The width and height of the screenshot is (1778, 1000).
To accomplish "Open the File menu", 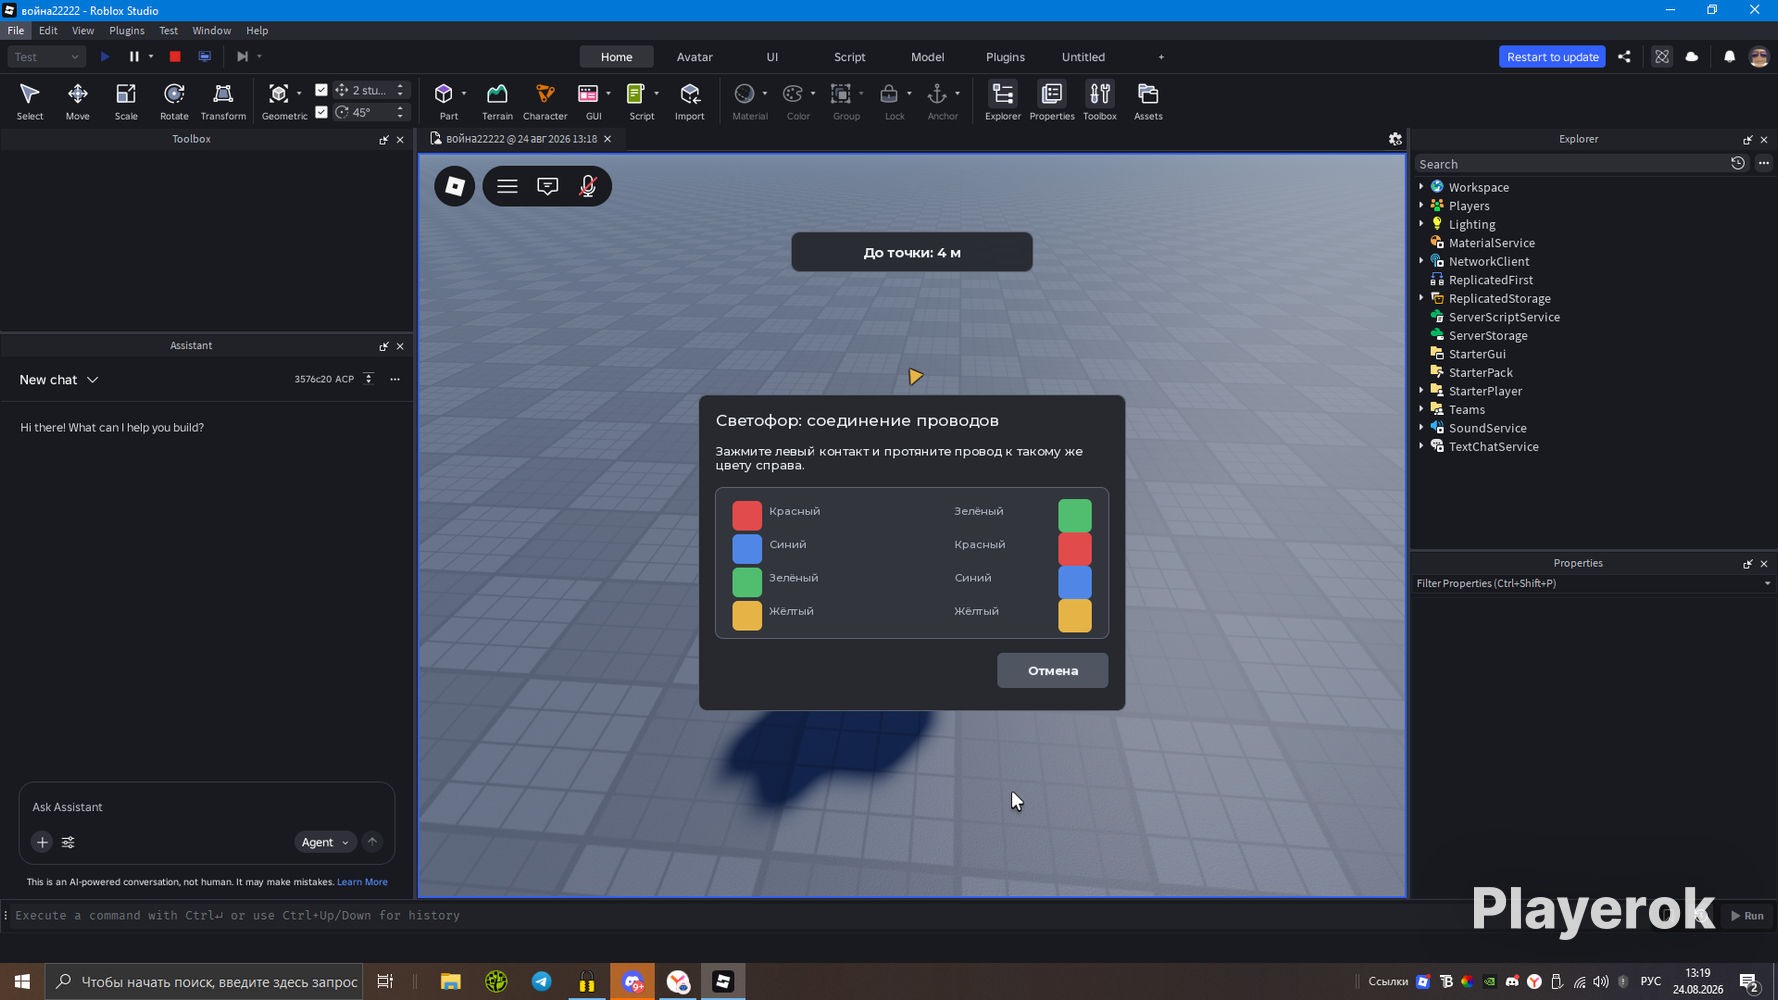I will click(16, 31).
